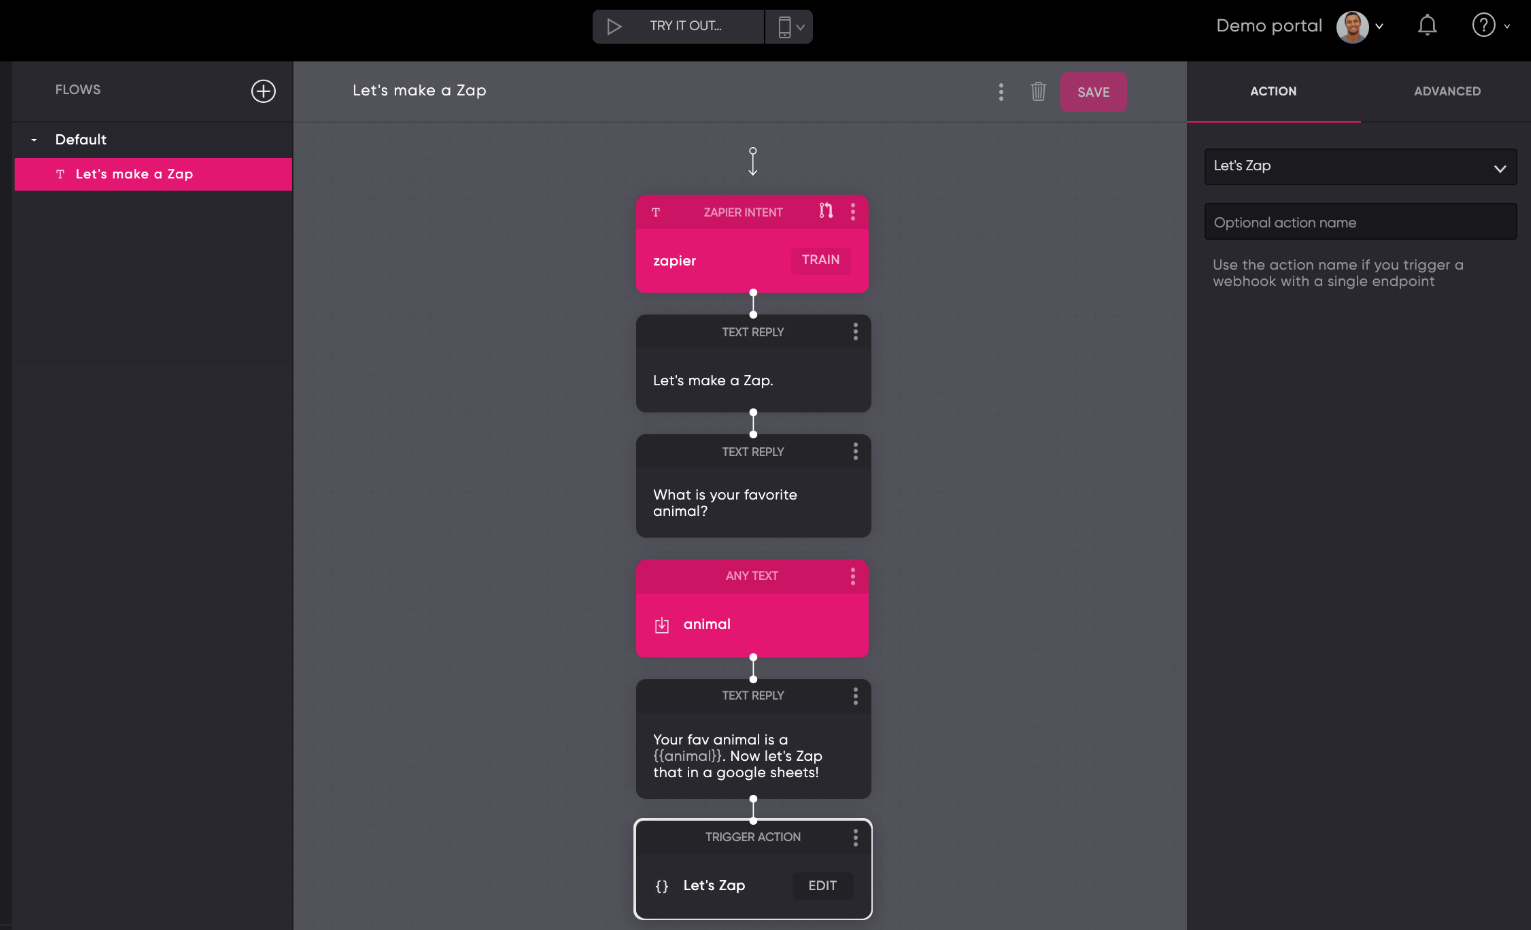The image size is (1531, 930).
Task: Open the Any Text card options menu
Action: 853,576
